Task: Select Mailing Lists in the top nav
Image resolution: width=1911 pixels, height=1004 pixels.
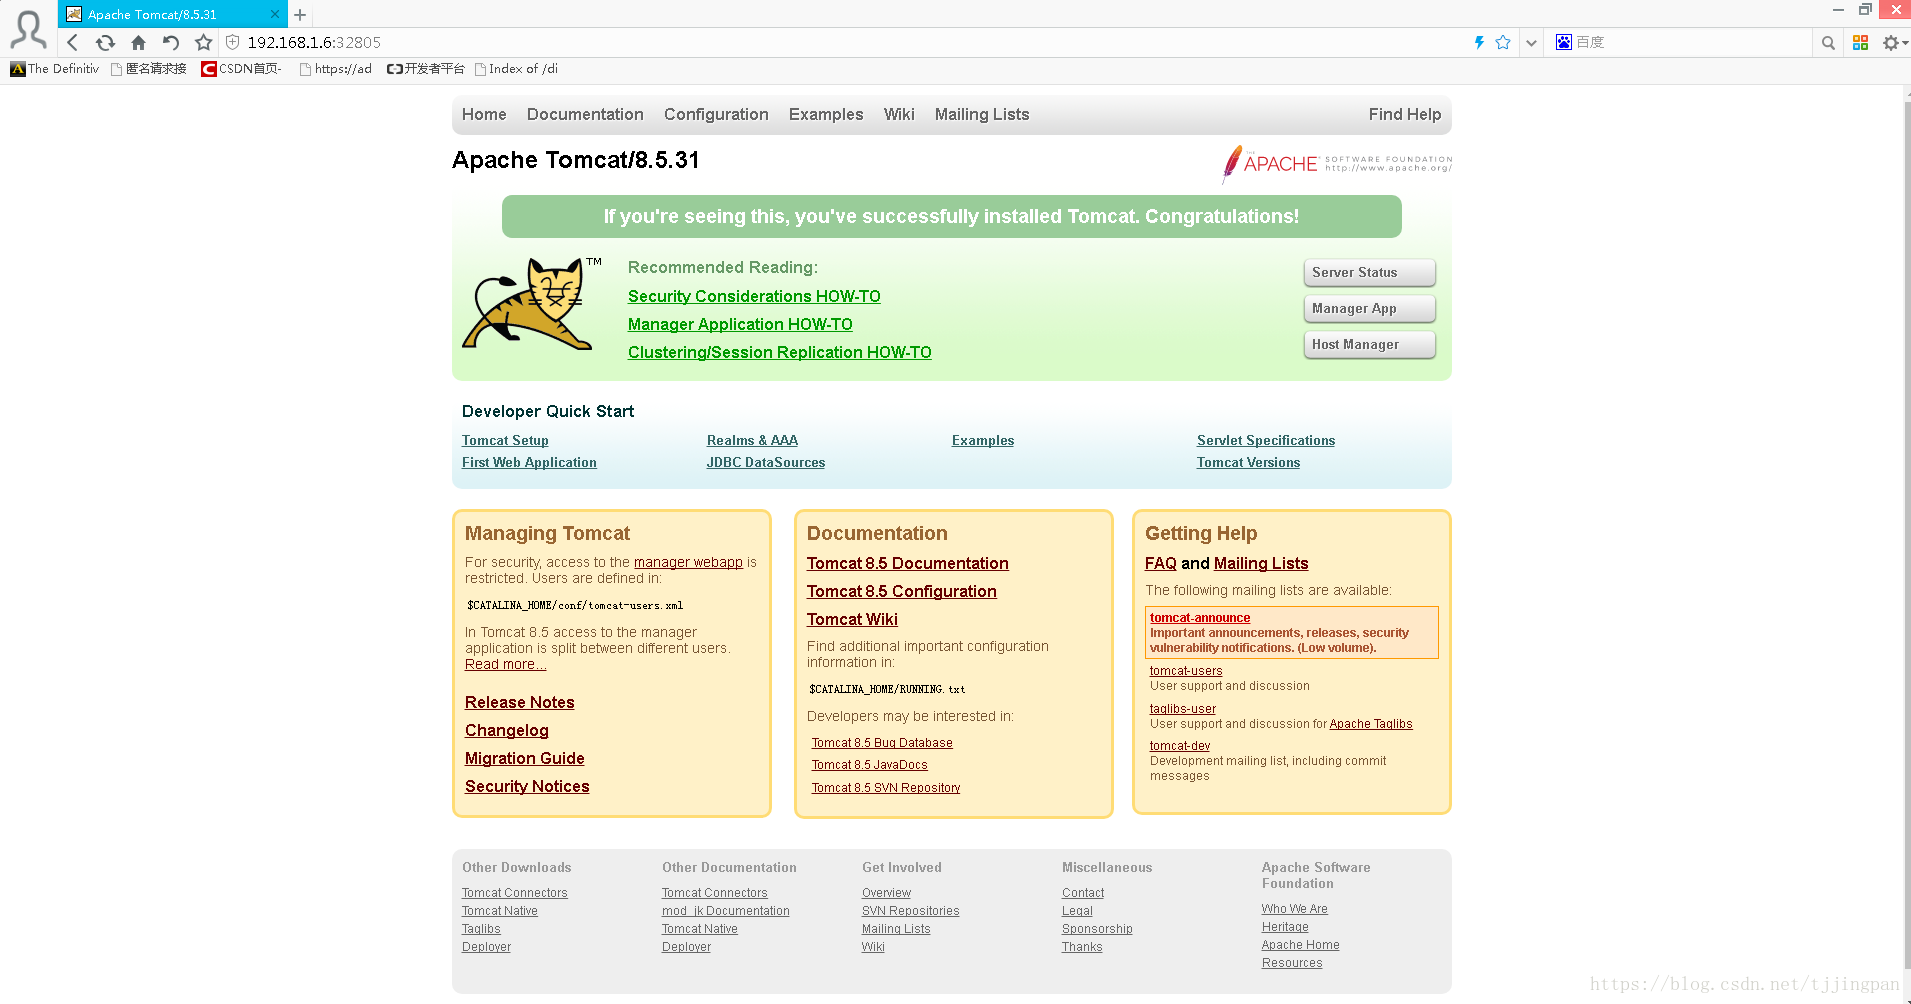Action: coord(982,114)
